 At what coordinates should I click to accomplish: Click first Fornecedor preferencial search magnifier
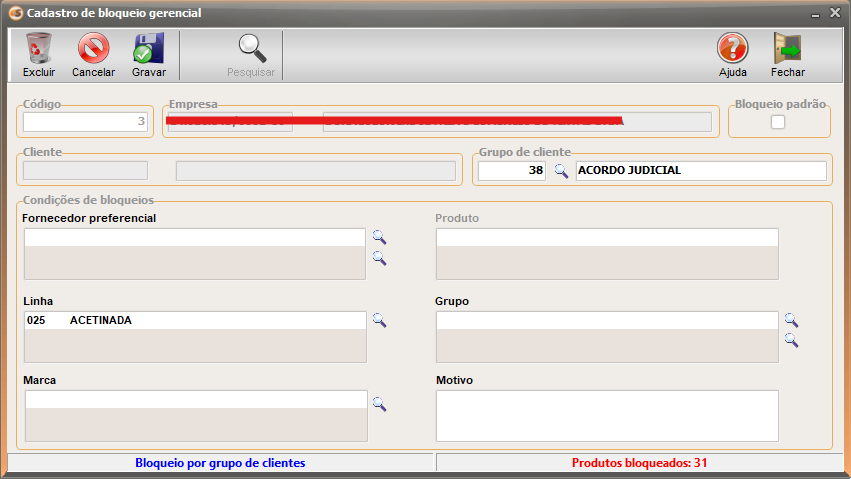(x=379, y=237)
